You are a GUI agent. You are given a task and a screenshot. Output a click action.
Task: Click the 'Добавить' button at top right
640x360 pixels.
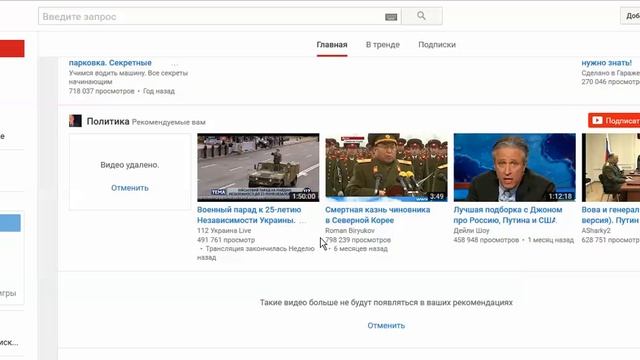click(x=630, y=16)
